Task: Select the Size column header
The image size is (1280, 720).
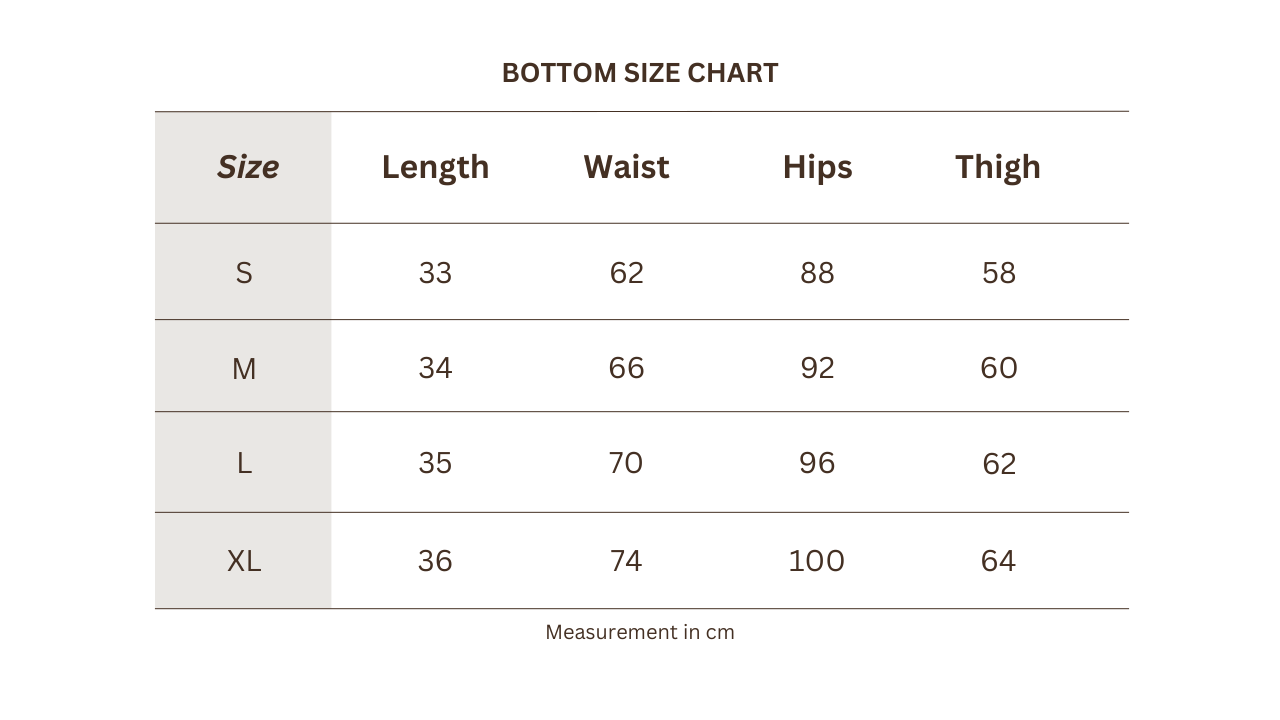Action: (x=247, y=166)
